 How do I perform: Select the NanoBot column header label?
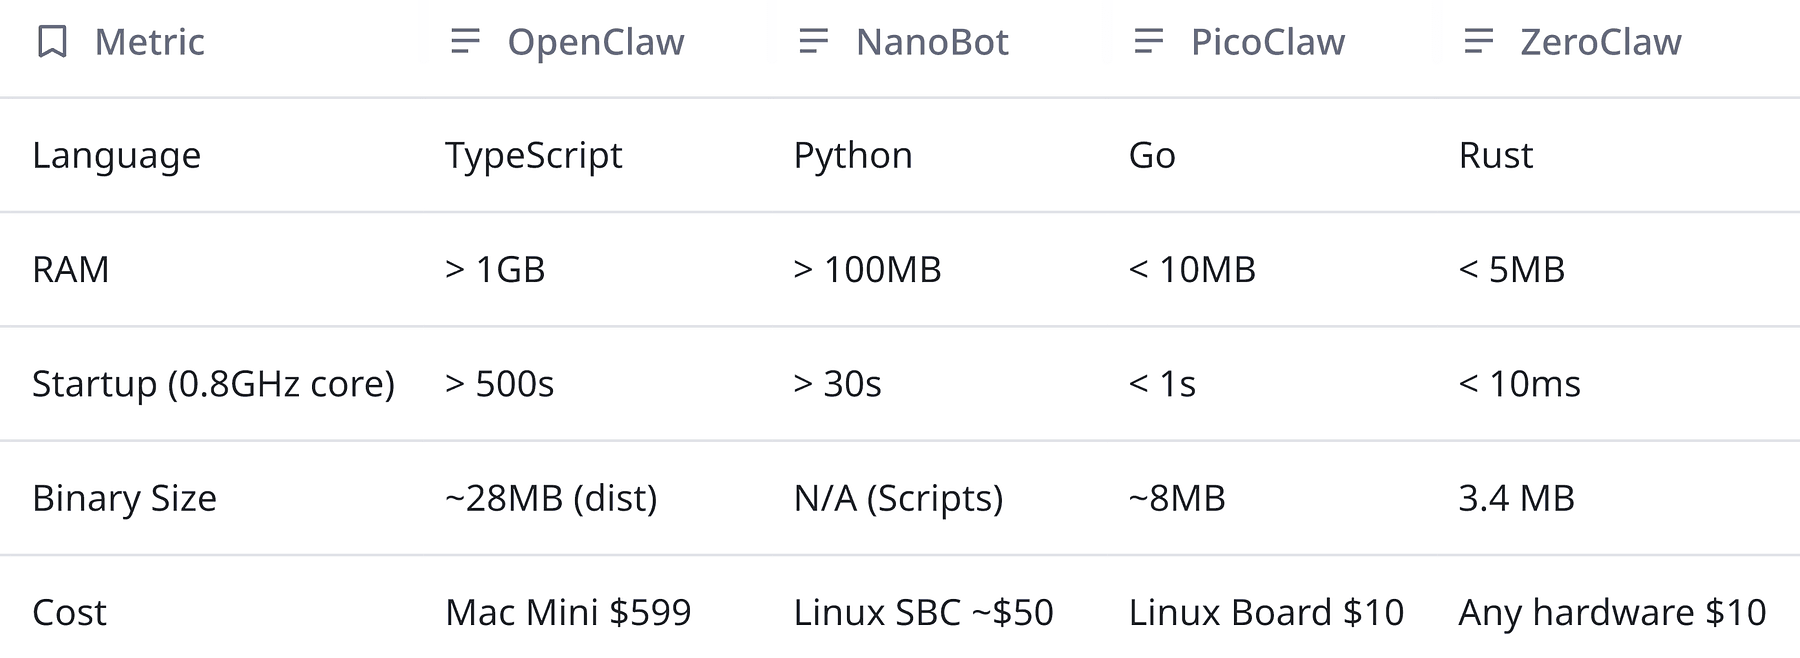[x=932, y=42]
